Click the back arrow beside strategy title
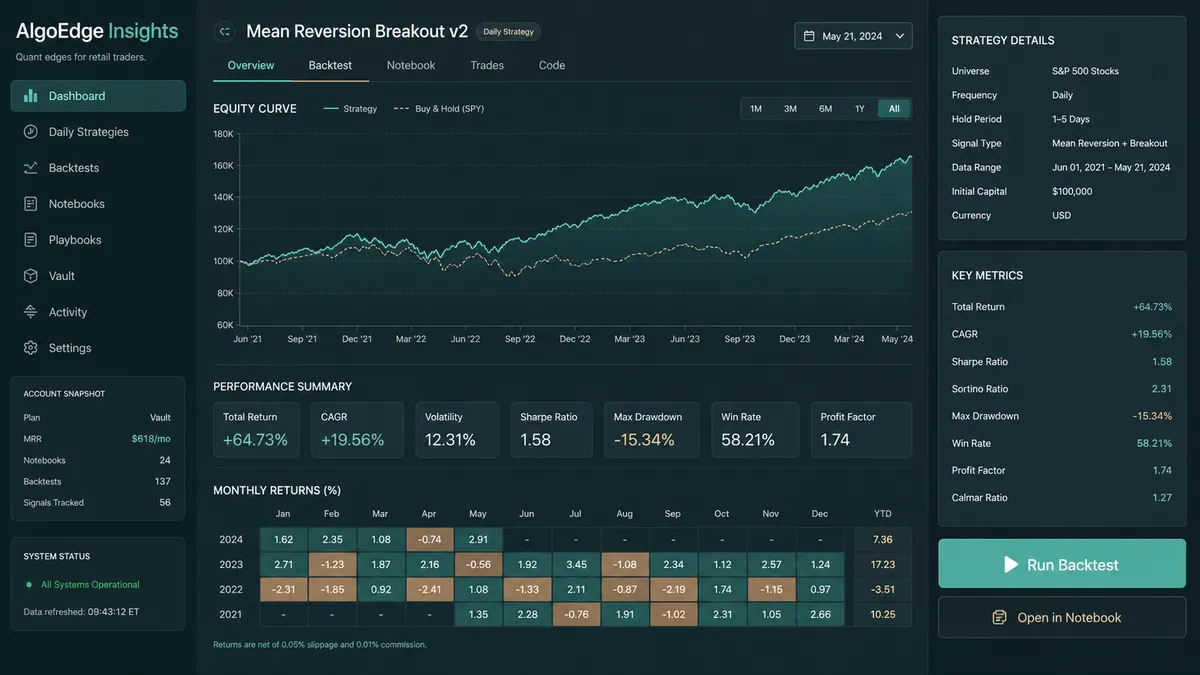Image resolution: width=1200 pixels, height=675 pixels. point(225,32)
